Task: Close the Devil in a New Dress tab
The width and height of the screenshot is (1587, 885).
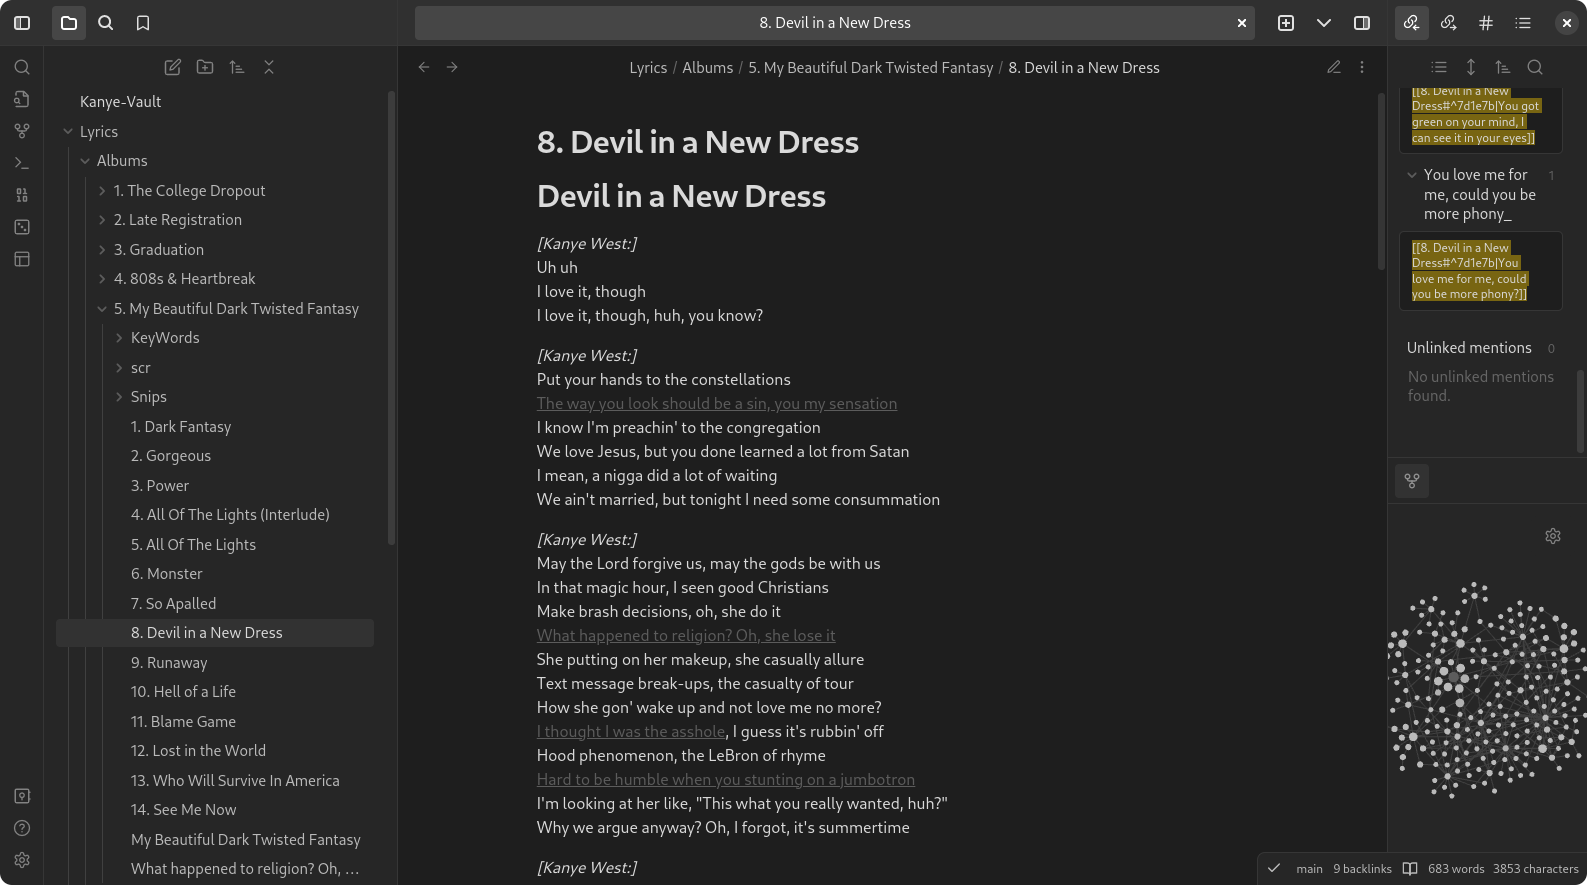Action: point(1242,23)
